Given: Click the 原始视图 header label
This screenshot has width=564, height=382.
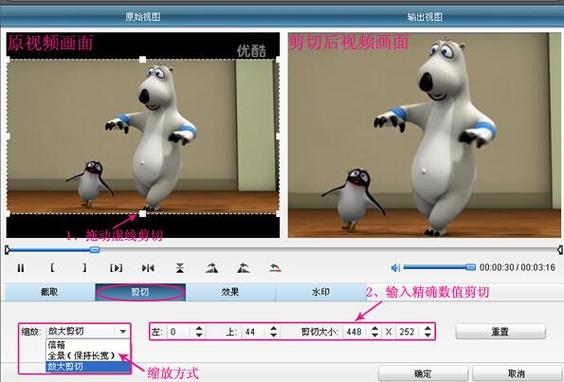Looking at the screenshot, I should (143, 17).
